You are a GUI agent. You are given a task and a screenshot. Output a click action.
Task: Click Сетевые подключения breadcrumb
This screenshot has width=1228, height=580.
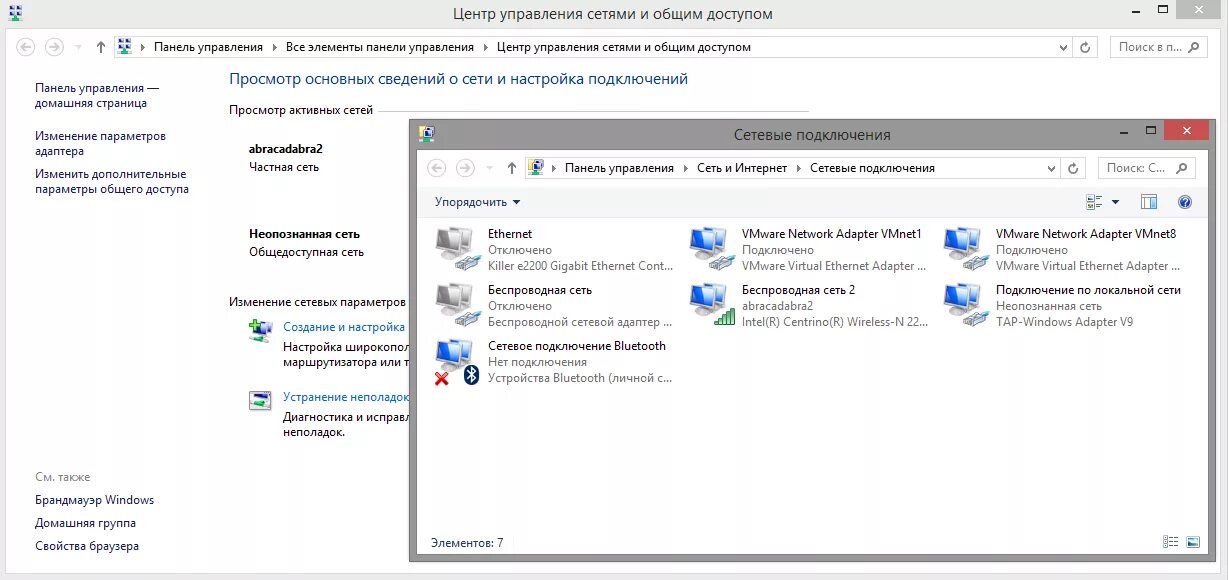[872, 168]
